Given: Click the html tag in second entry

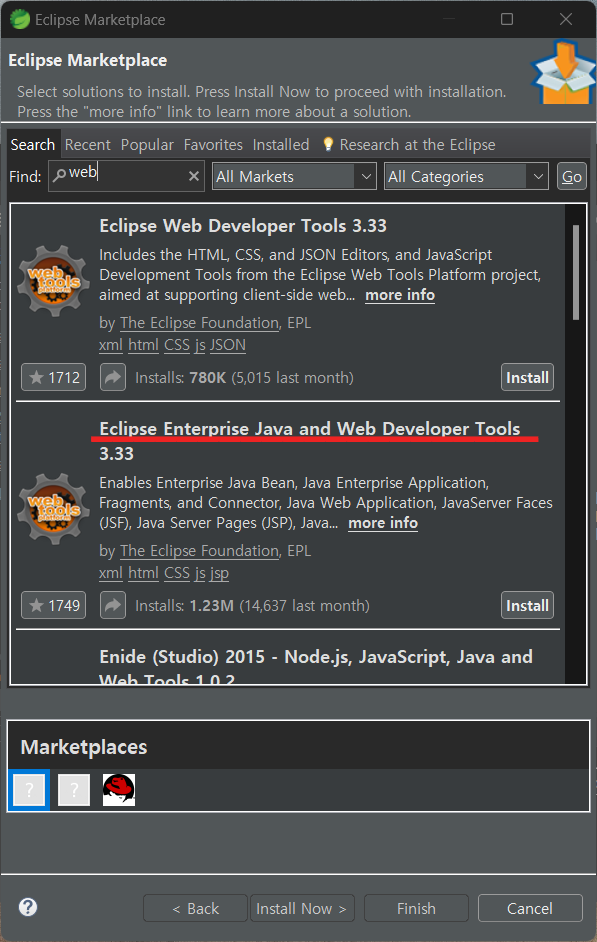Looking at the screenshot, I should point(144,573).
